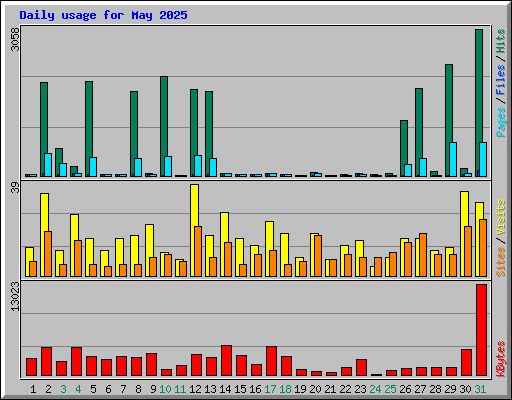Click day label 8 on the axis

138,389
